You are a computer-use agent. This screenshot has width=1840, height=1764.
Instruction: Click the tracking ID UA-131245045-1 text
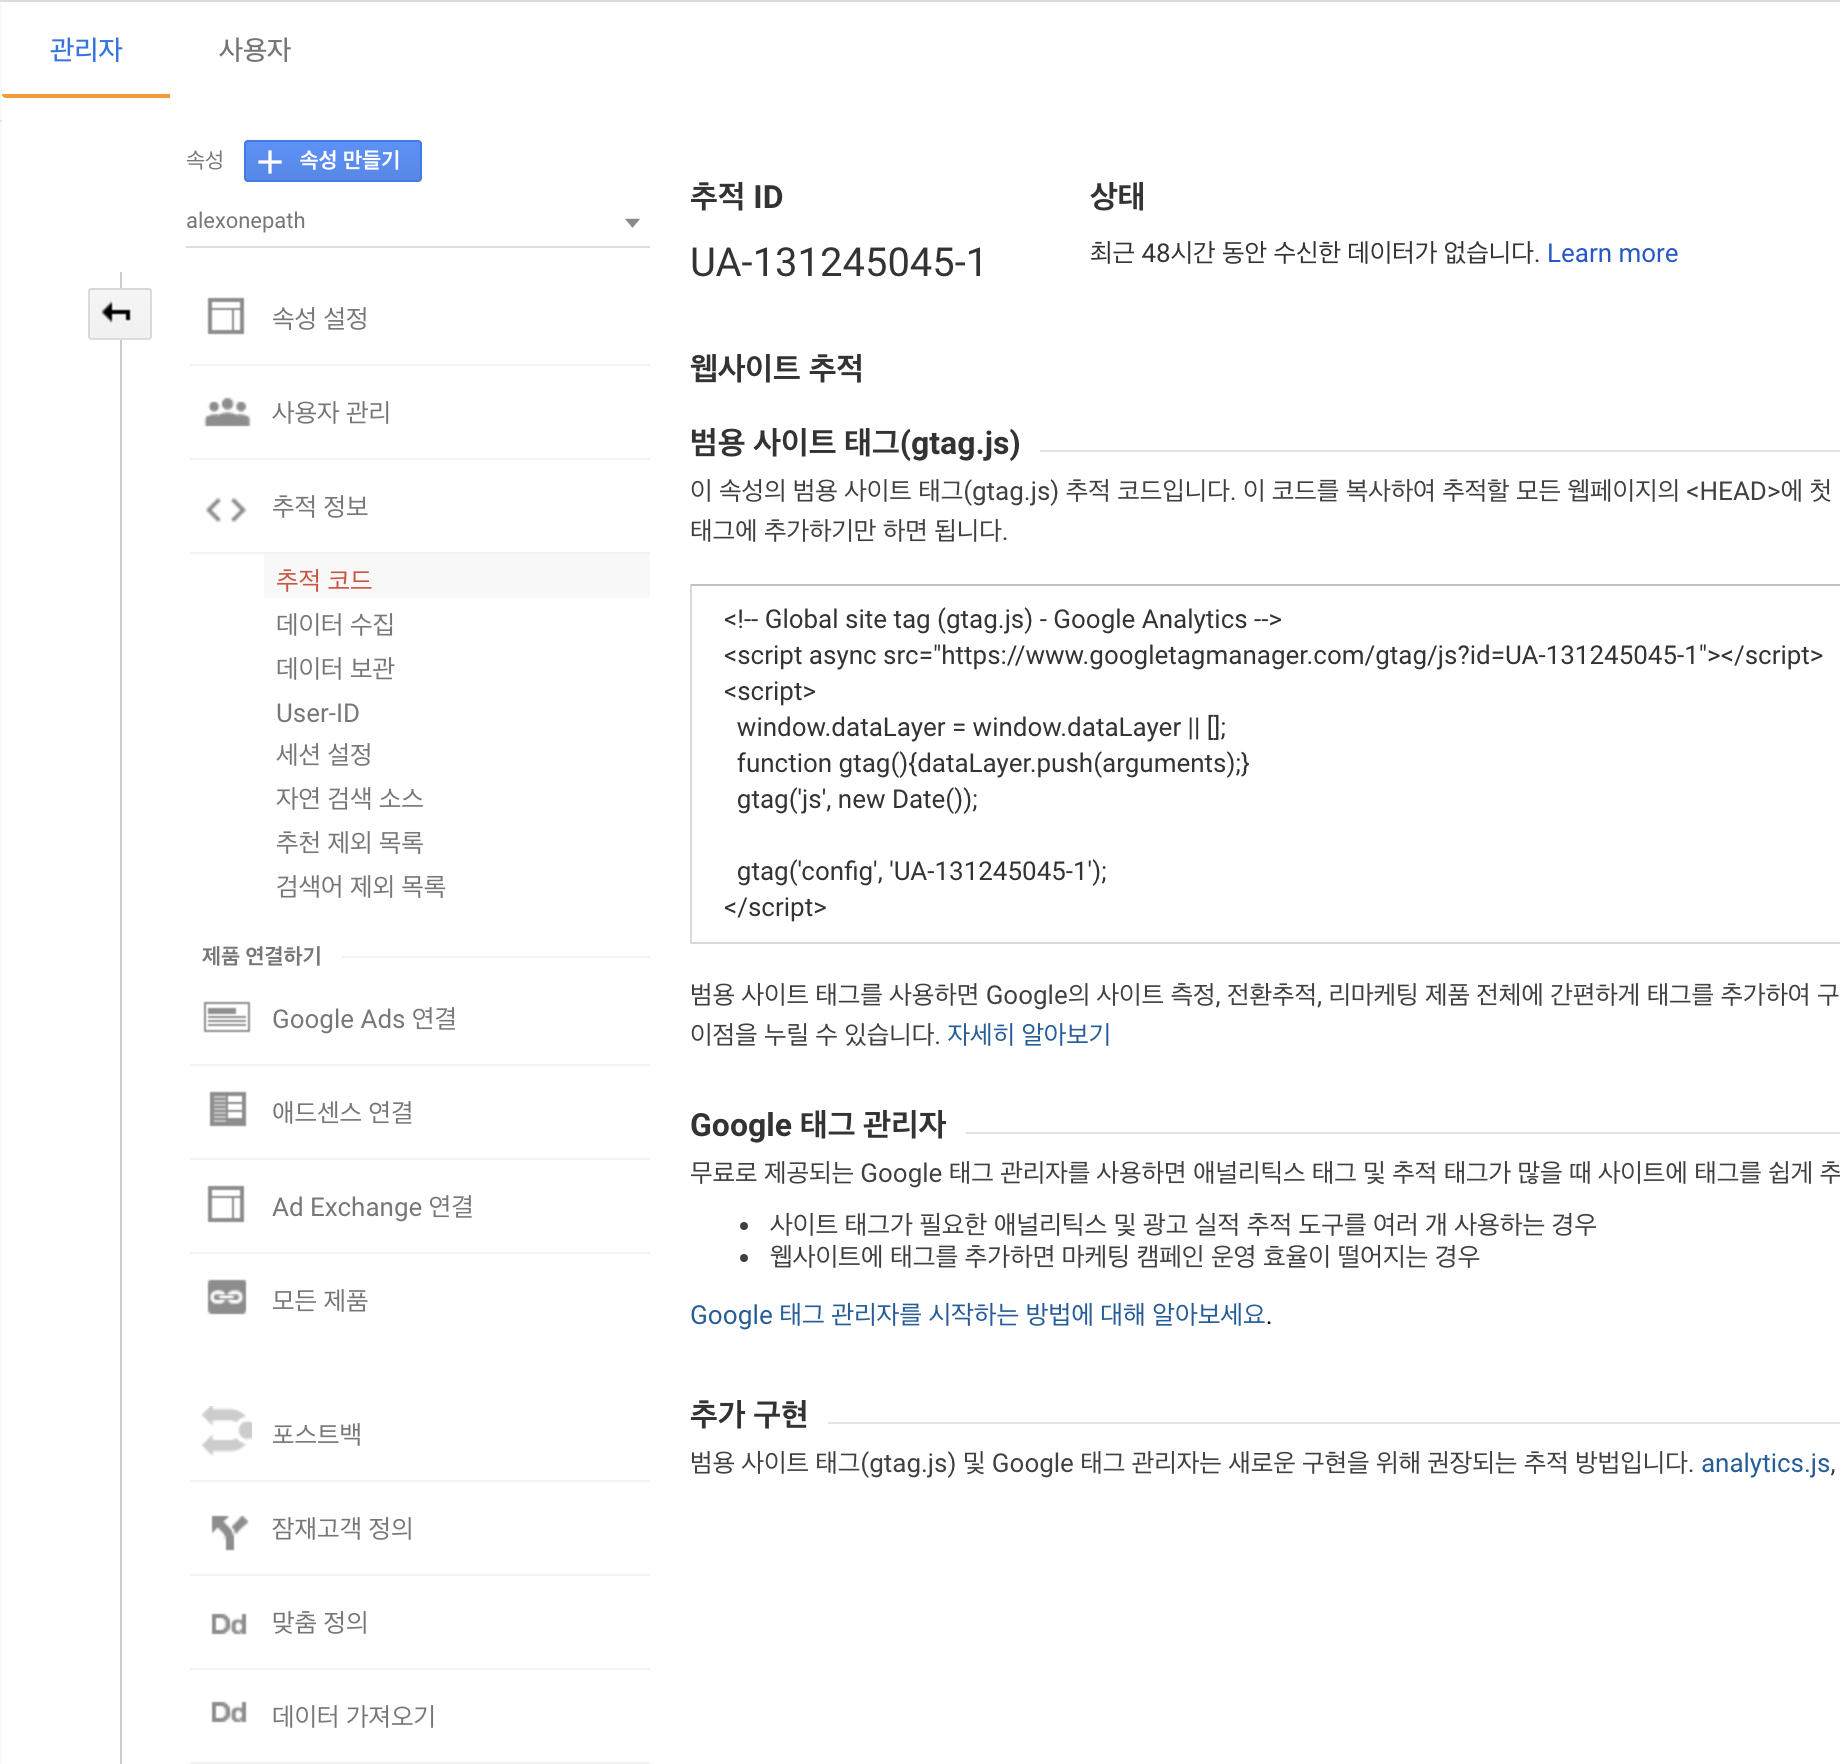(837, 263)
